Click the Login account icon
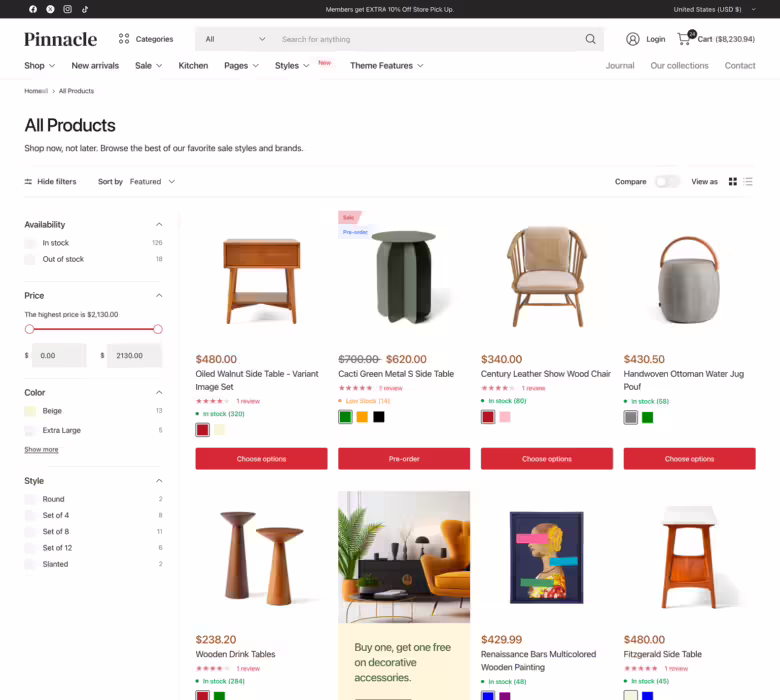 click(x=633, y=39)
